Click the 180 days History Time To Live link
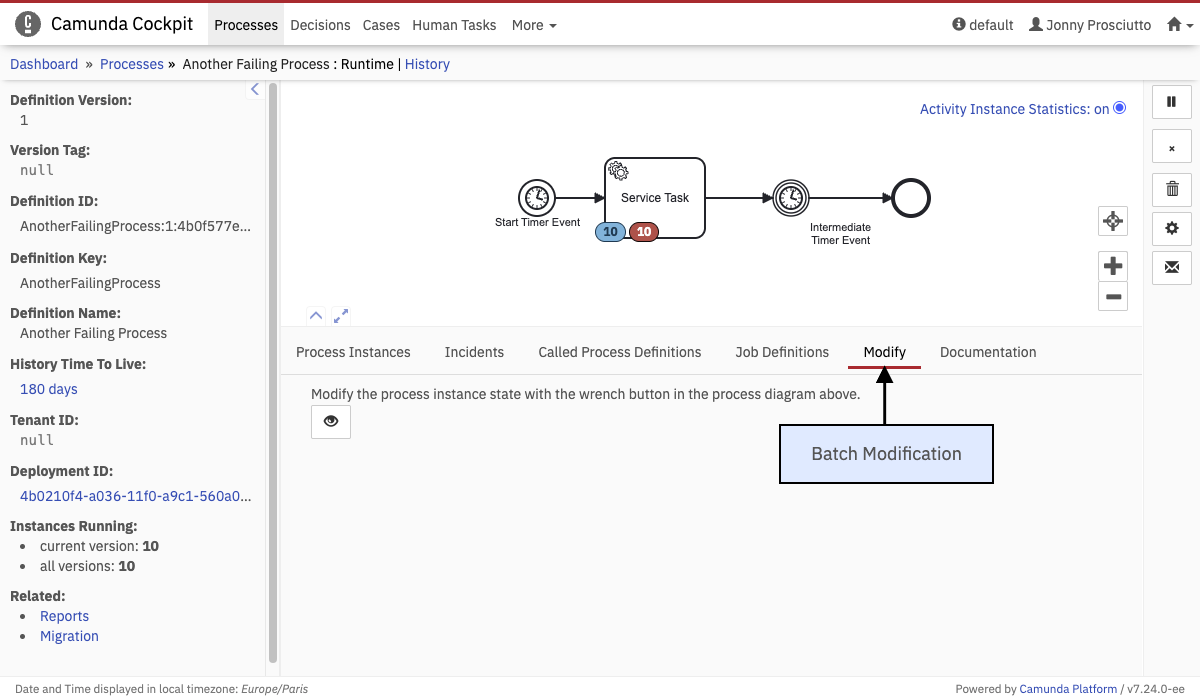The width and height of the screenshot is (1200, 700). [49, 389]
